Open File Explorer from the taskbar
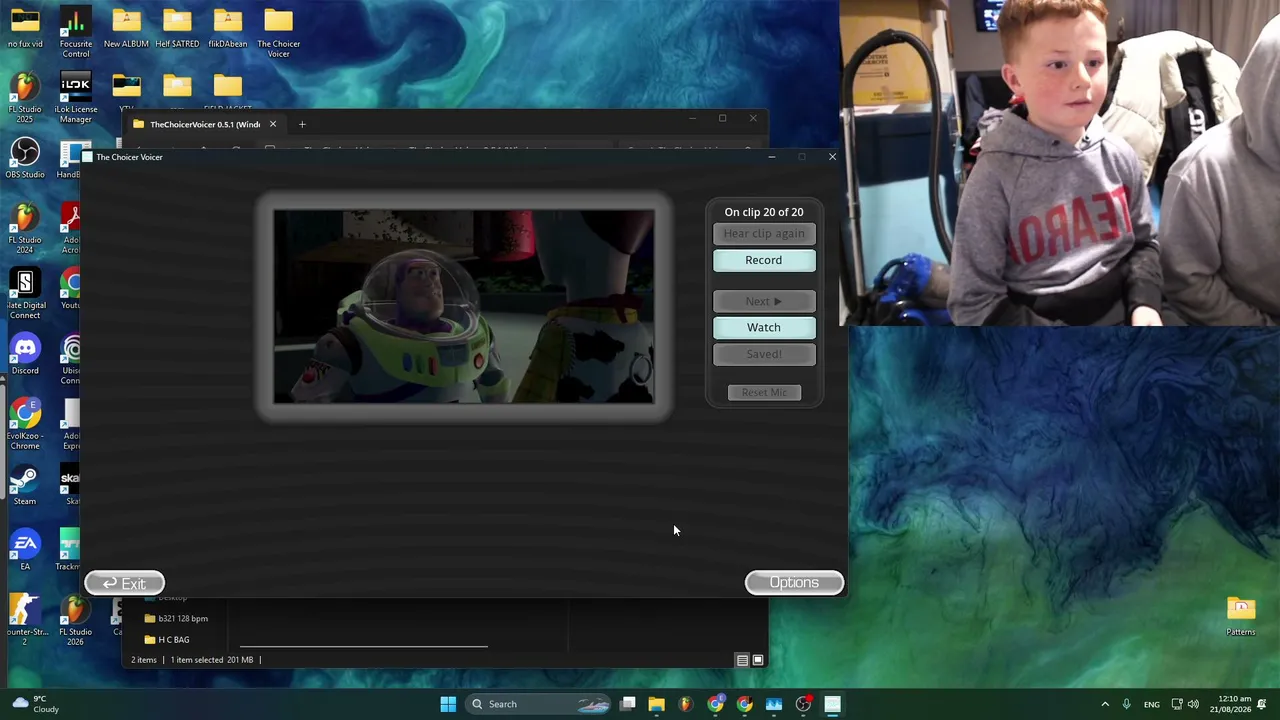 click(x=656, y=704)
